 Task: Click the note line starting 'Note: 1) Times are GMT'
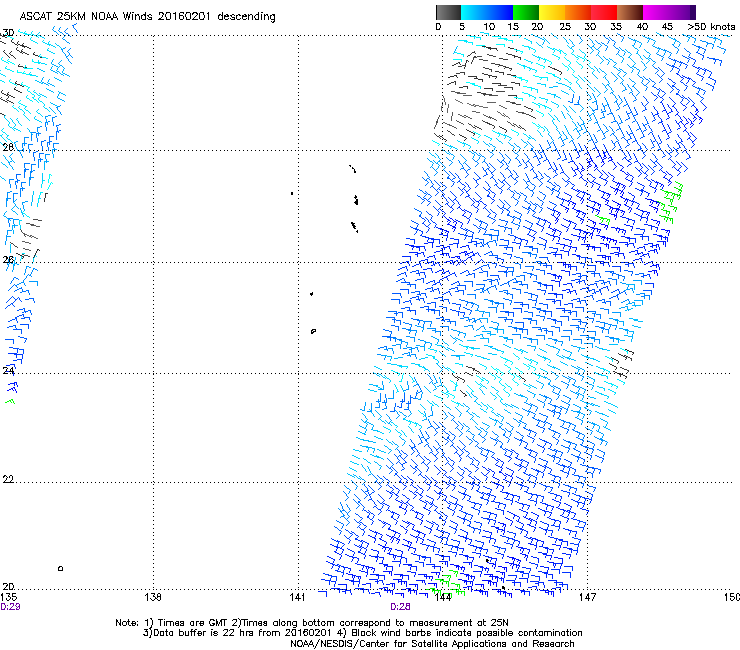tap(312, 623)
